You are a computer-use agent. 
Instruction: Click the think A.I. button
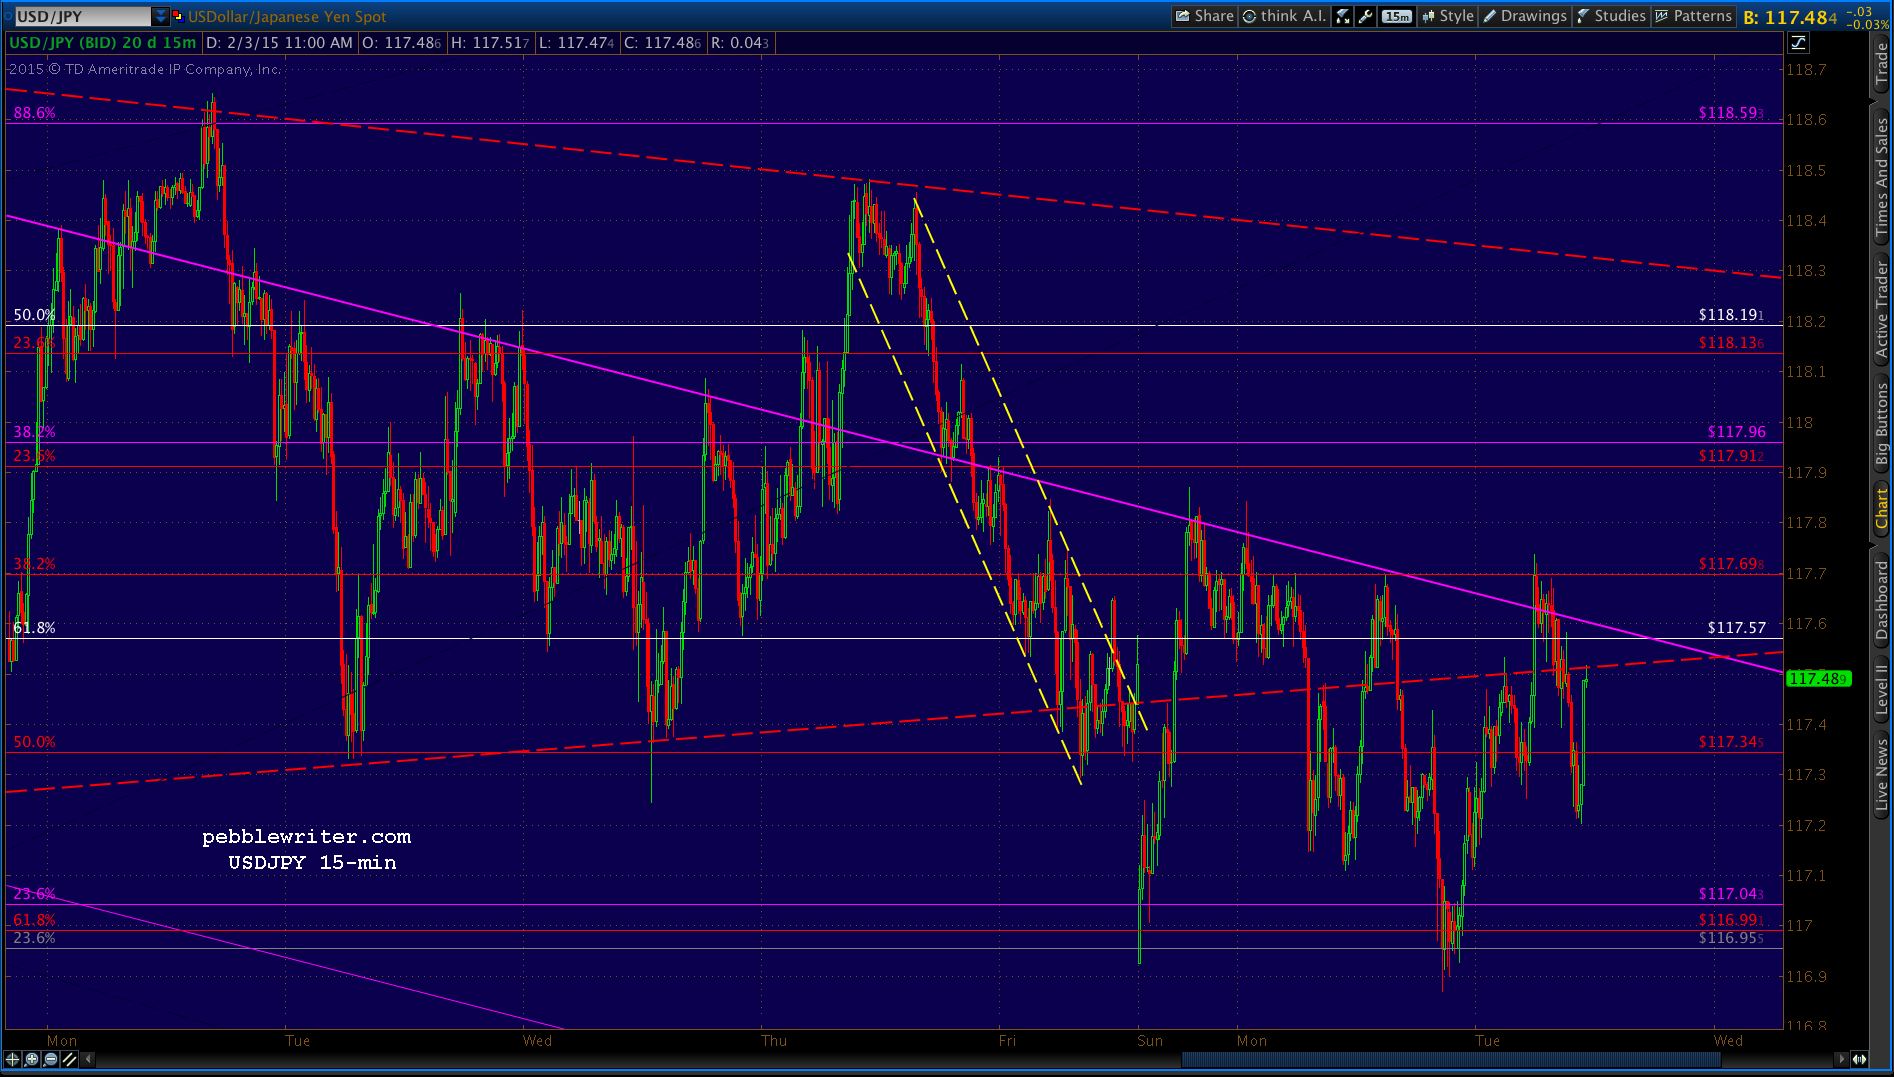(1284, 16)
